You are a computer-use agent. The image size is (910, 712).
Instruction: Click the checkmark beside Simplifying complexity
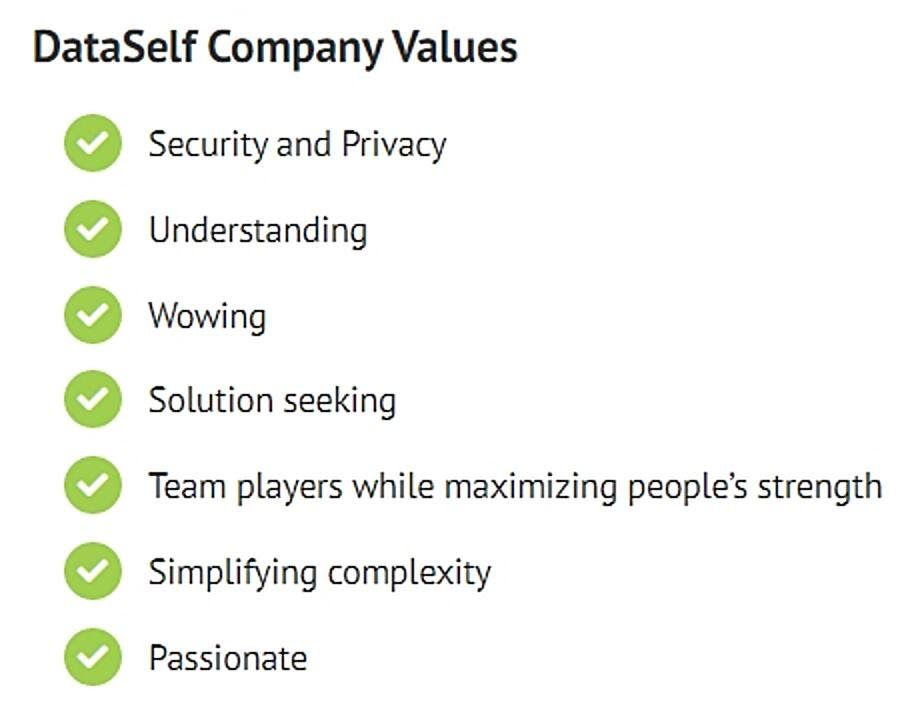click(x=93, y=570)
